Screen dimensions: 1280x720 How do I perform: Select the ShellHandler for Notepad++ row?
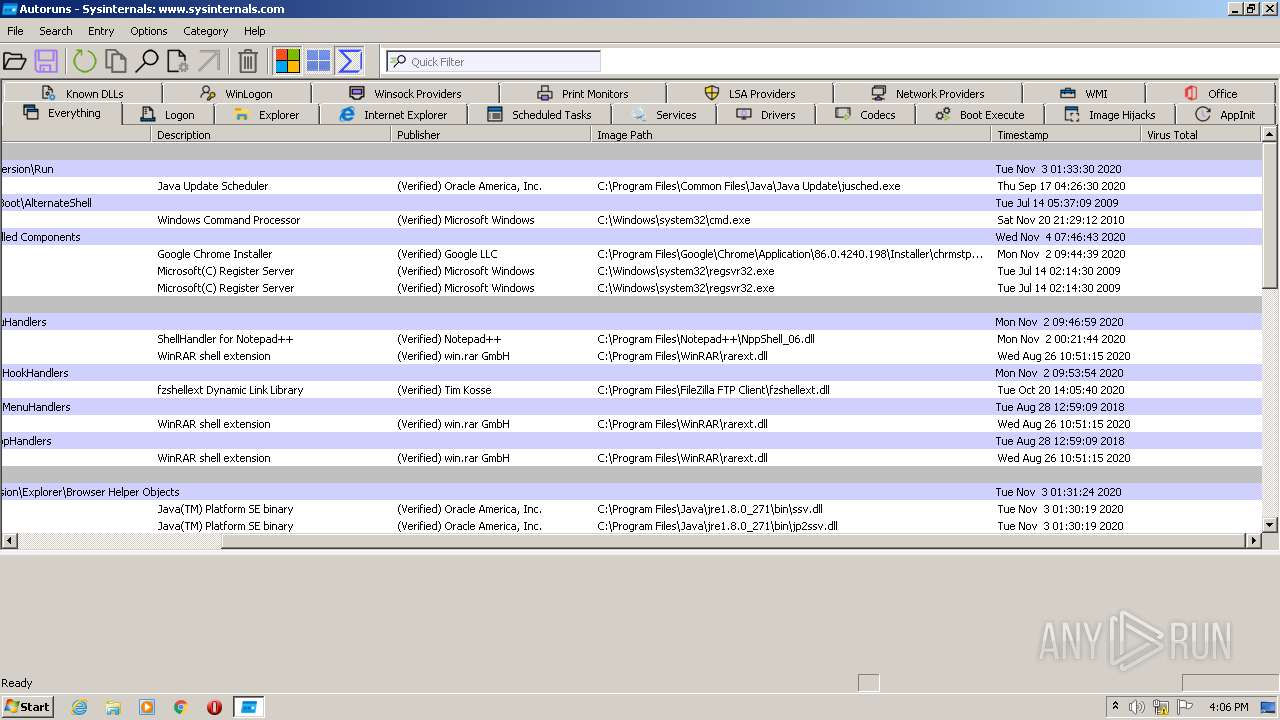point(632,339)
